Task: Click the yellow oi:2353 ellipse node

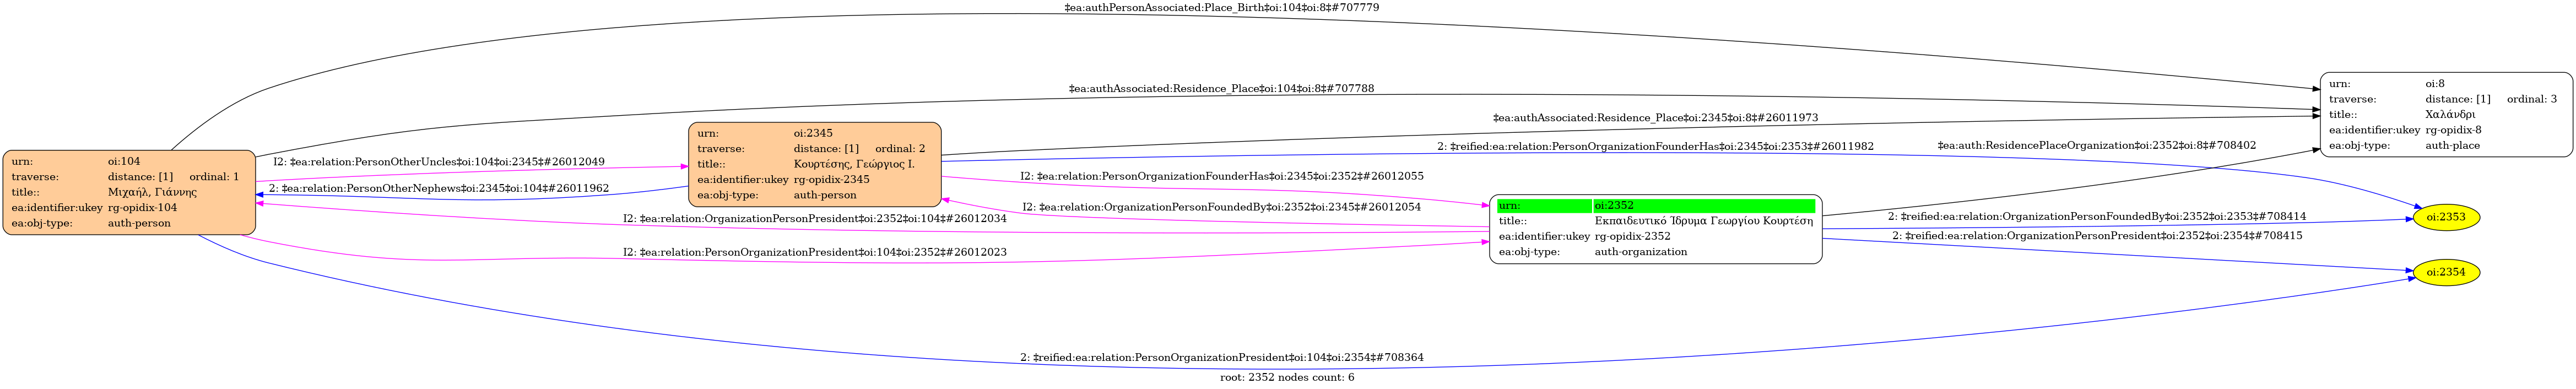Action: 2446,217
